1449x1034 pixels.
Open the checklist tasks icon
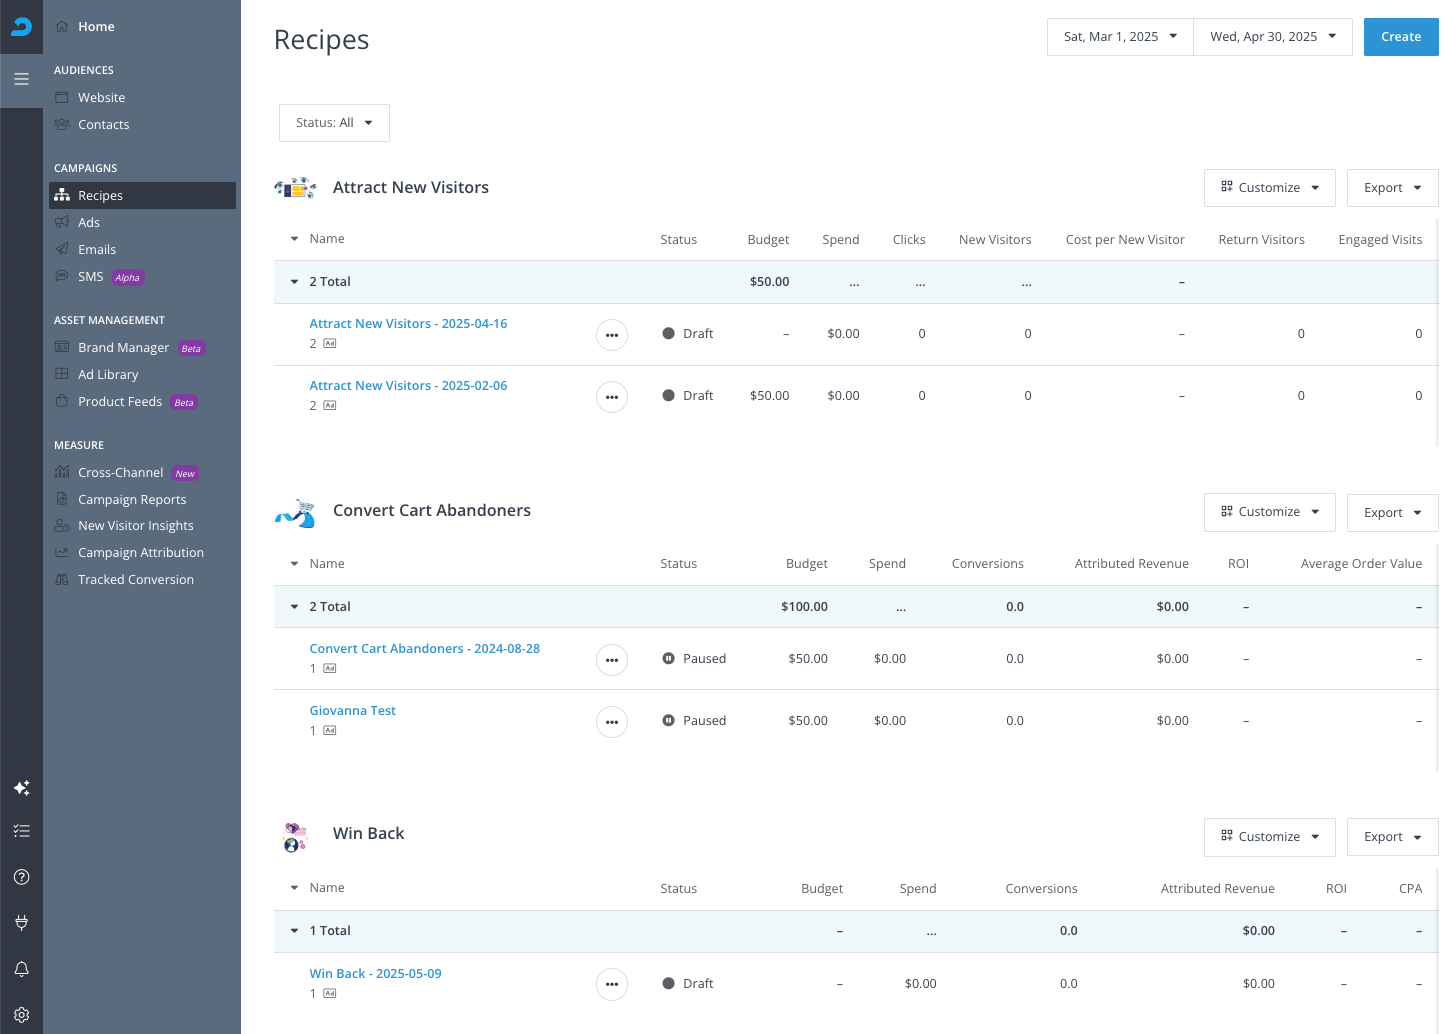(21, 831)
